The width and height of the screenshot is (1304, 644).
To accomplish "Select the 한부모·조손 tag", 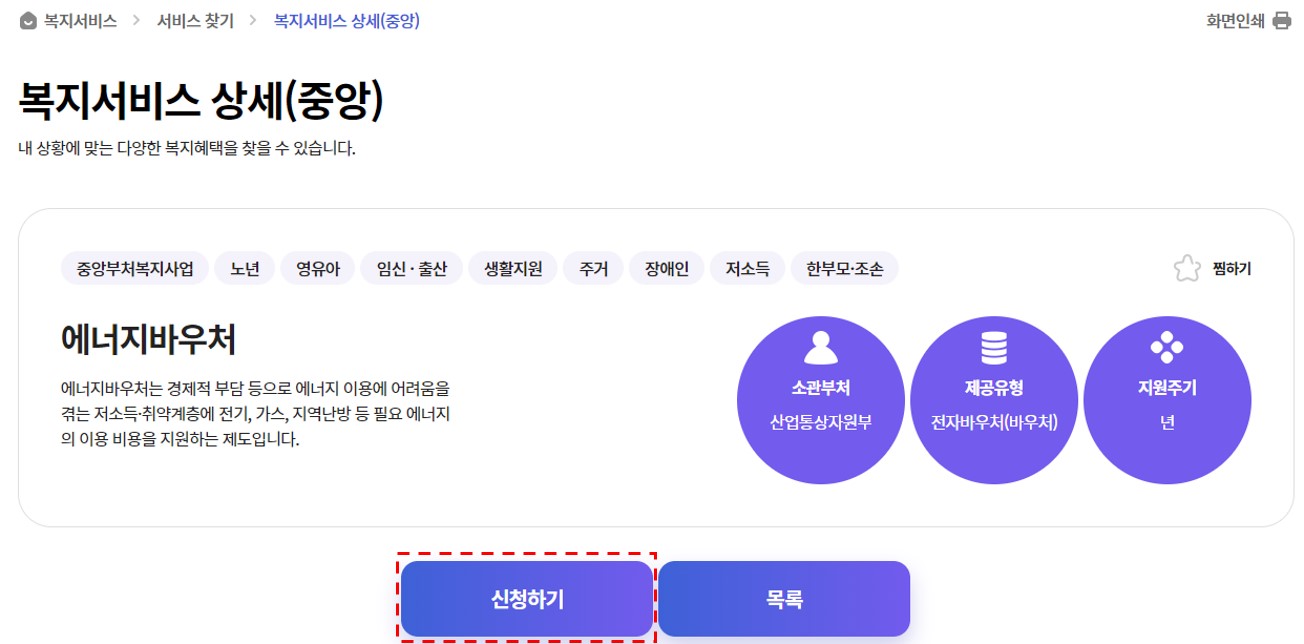I will [x=844, y=267].
